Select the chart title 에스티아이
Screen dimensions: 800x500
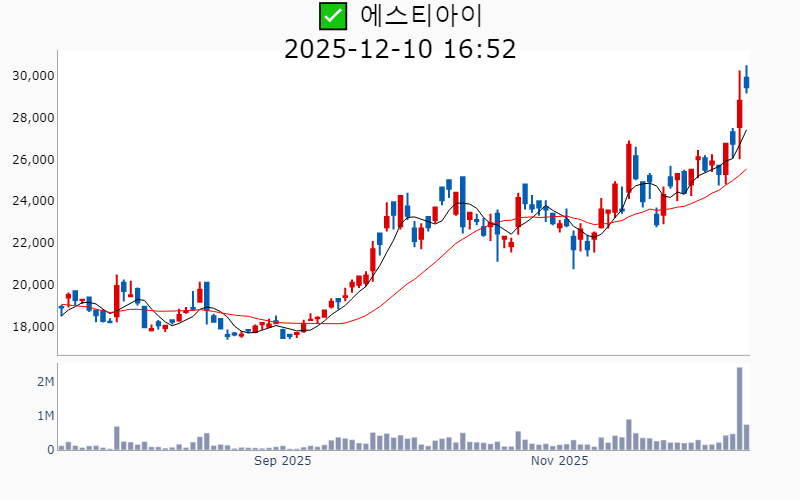(420, 16)
